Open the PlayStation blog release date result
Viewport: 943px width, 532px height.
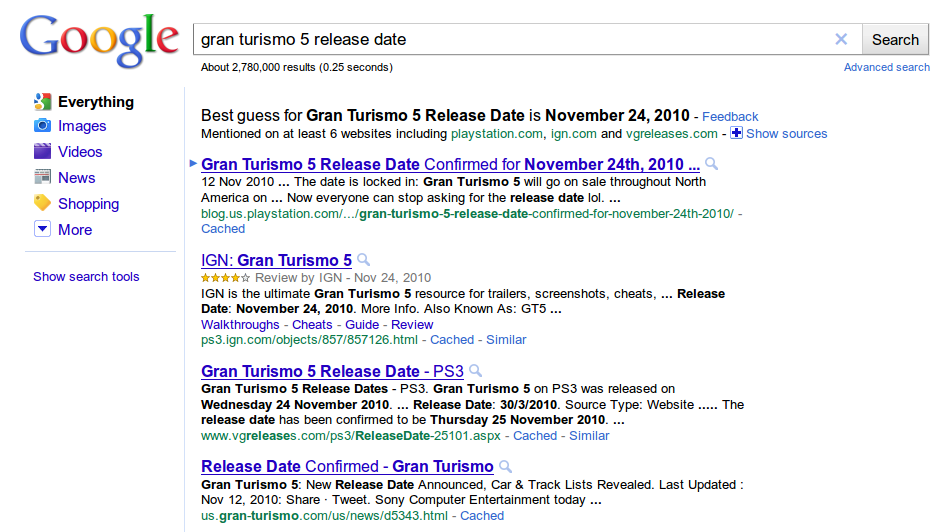coord(450,164)
